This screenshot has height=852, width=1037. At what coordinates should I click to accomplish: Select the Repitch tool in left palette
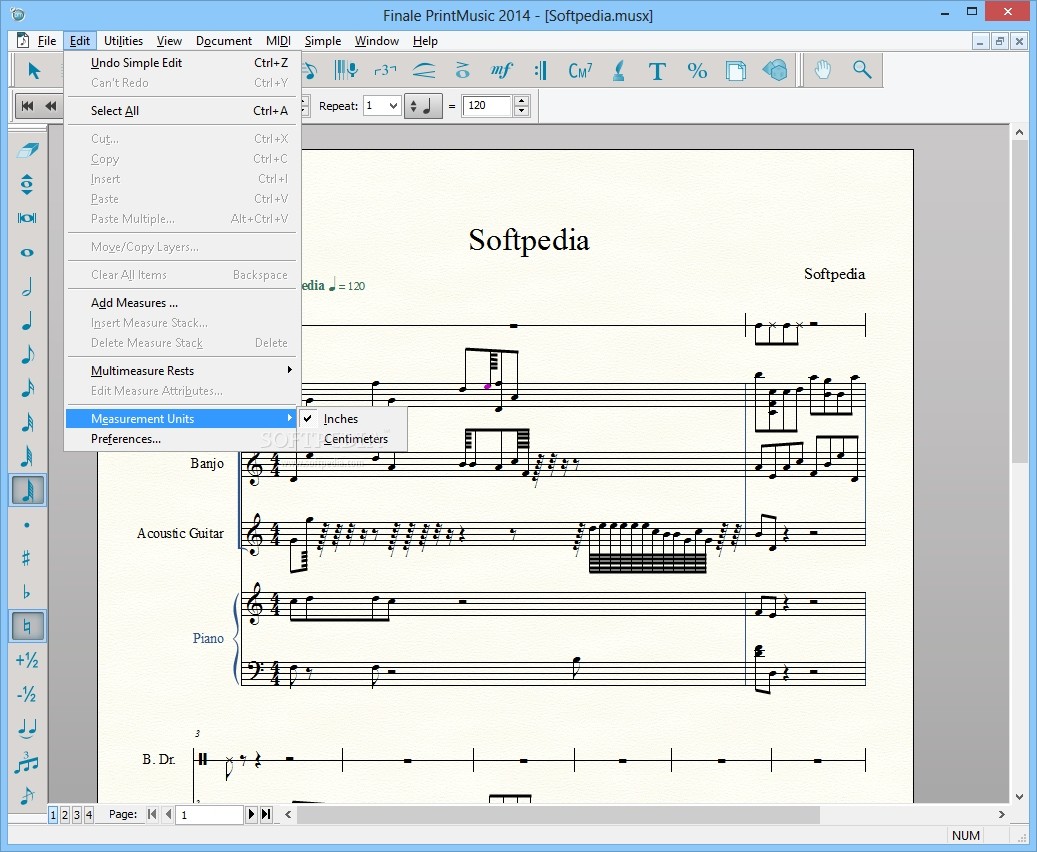(x=27, y=184)
